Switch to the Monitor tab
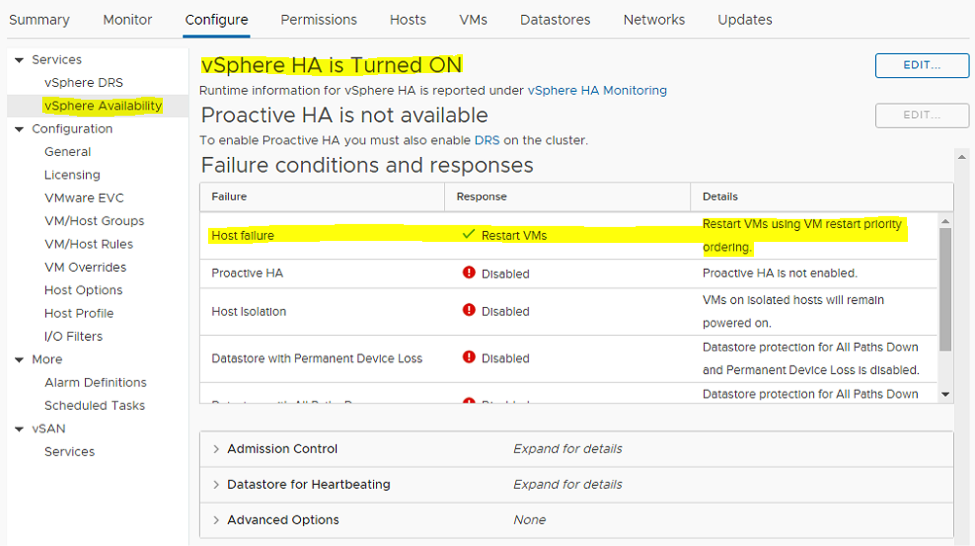This screenshot has width=975, height=546. 127,20
